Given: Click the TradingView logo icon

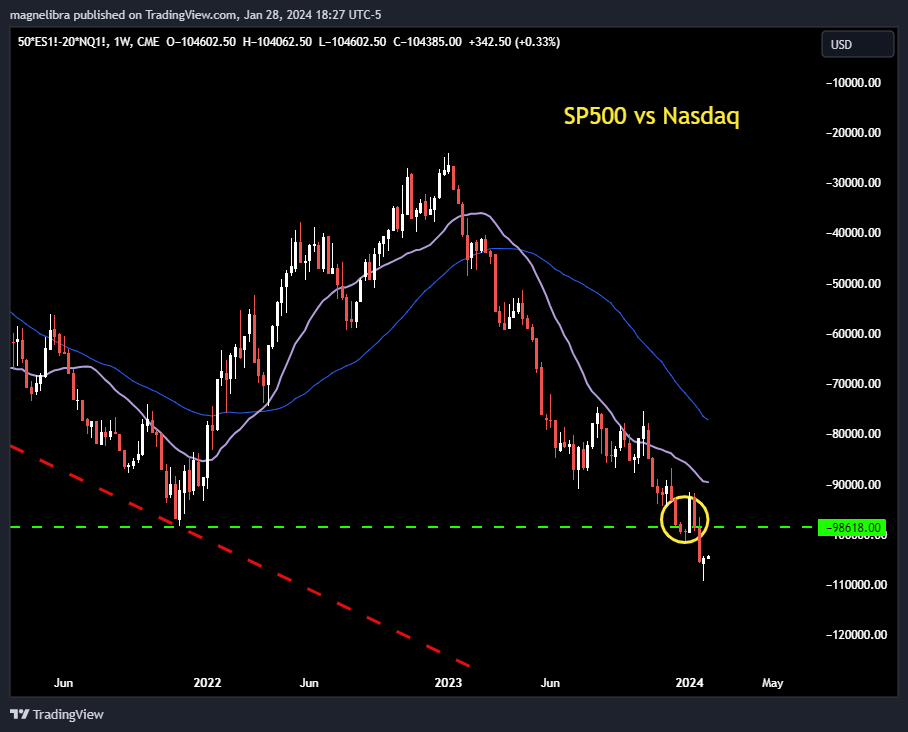Looking at the screenshot, I should click(x=20, y=714).
